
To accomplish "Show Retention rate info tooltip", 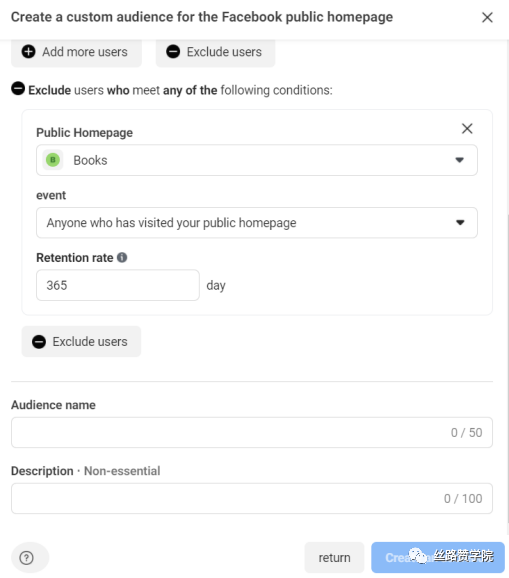I will pyautogui.click(x=122, y=257).
